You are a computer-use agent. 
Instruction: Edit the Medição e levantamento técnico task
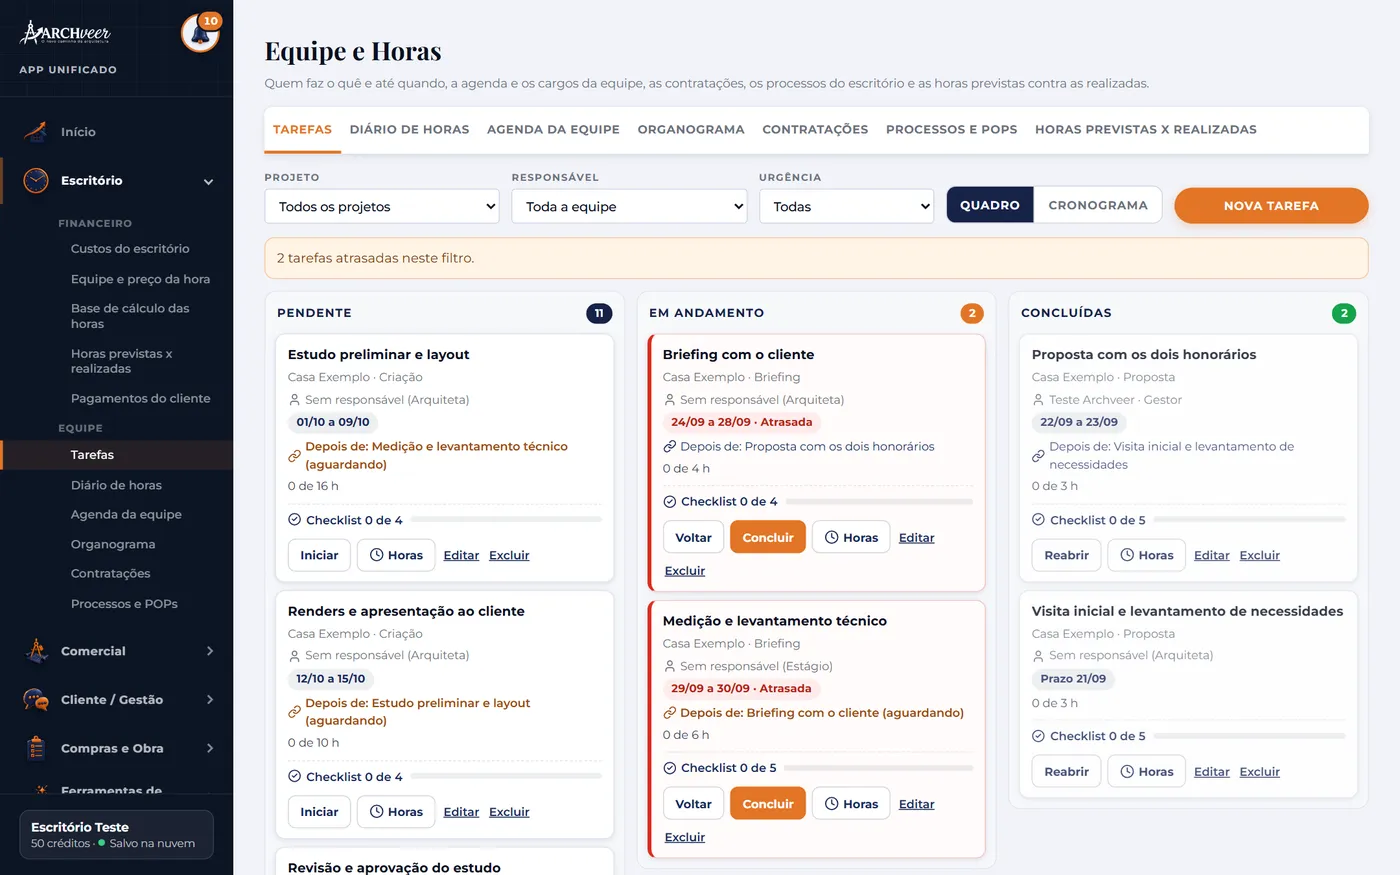point(916,804)
